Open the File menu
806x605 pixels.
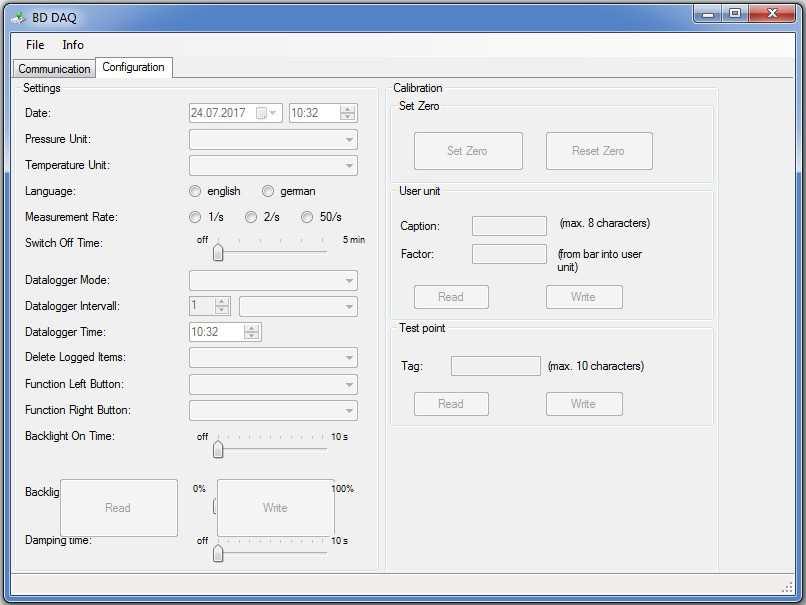pos(35,45)
